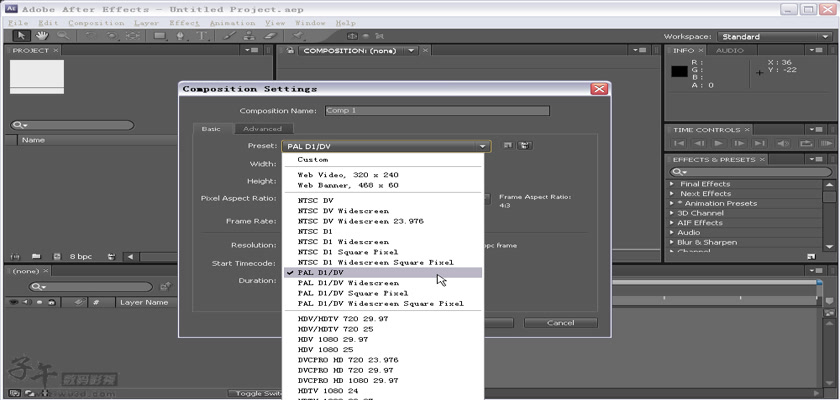This screenshot has width=840, height=400.
Task: Toggle audio mute in Time Controls
Action: coord(783,144)
